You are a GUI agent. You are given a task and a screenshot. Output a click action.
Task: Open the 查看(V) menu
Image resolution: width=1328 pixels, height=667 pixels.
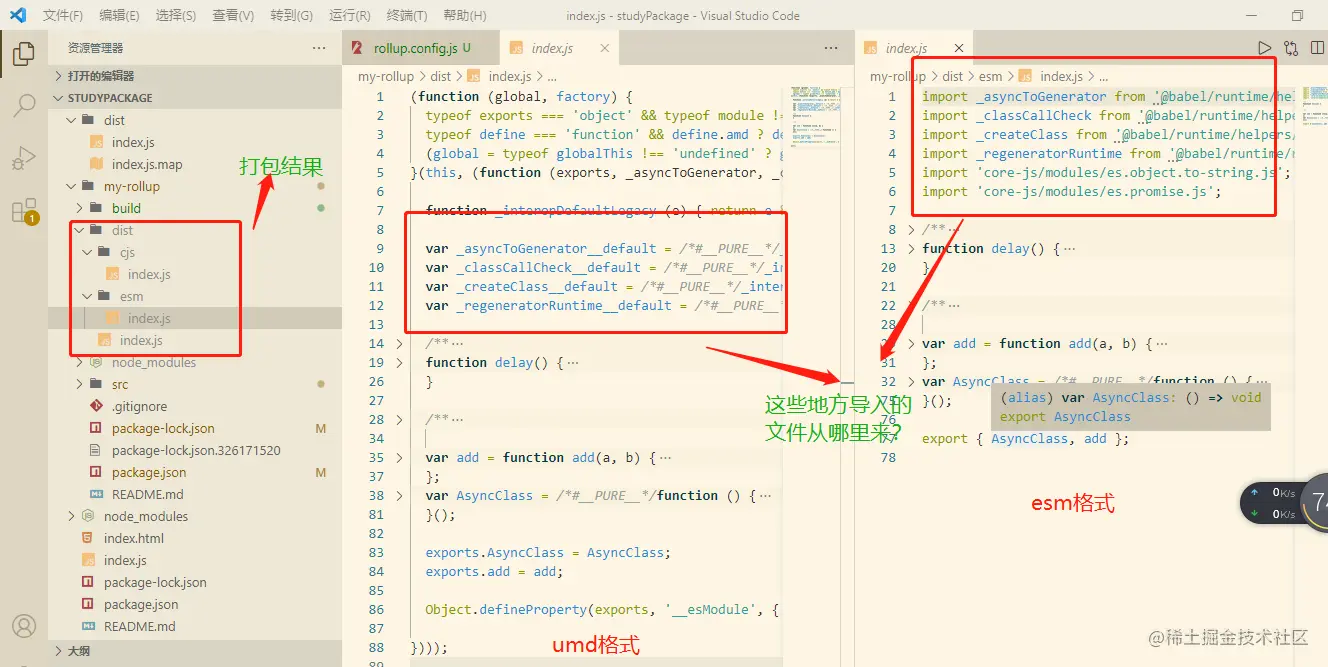233,16
